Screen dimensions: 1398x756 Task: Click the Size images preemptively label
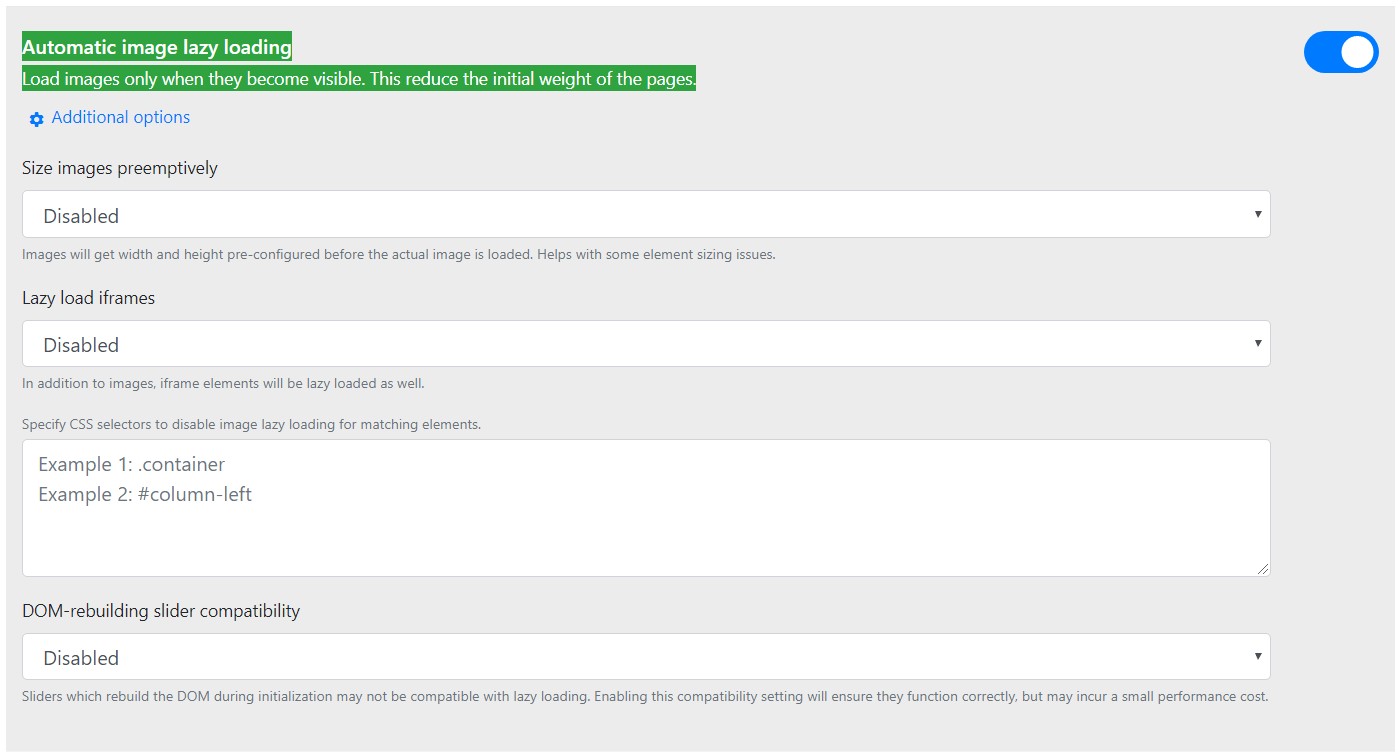(x=120, y=168)
